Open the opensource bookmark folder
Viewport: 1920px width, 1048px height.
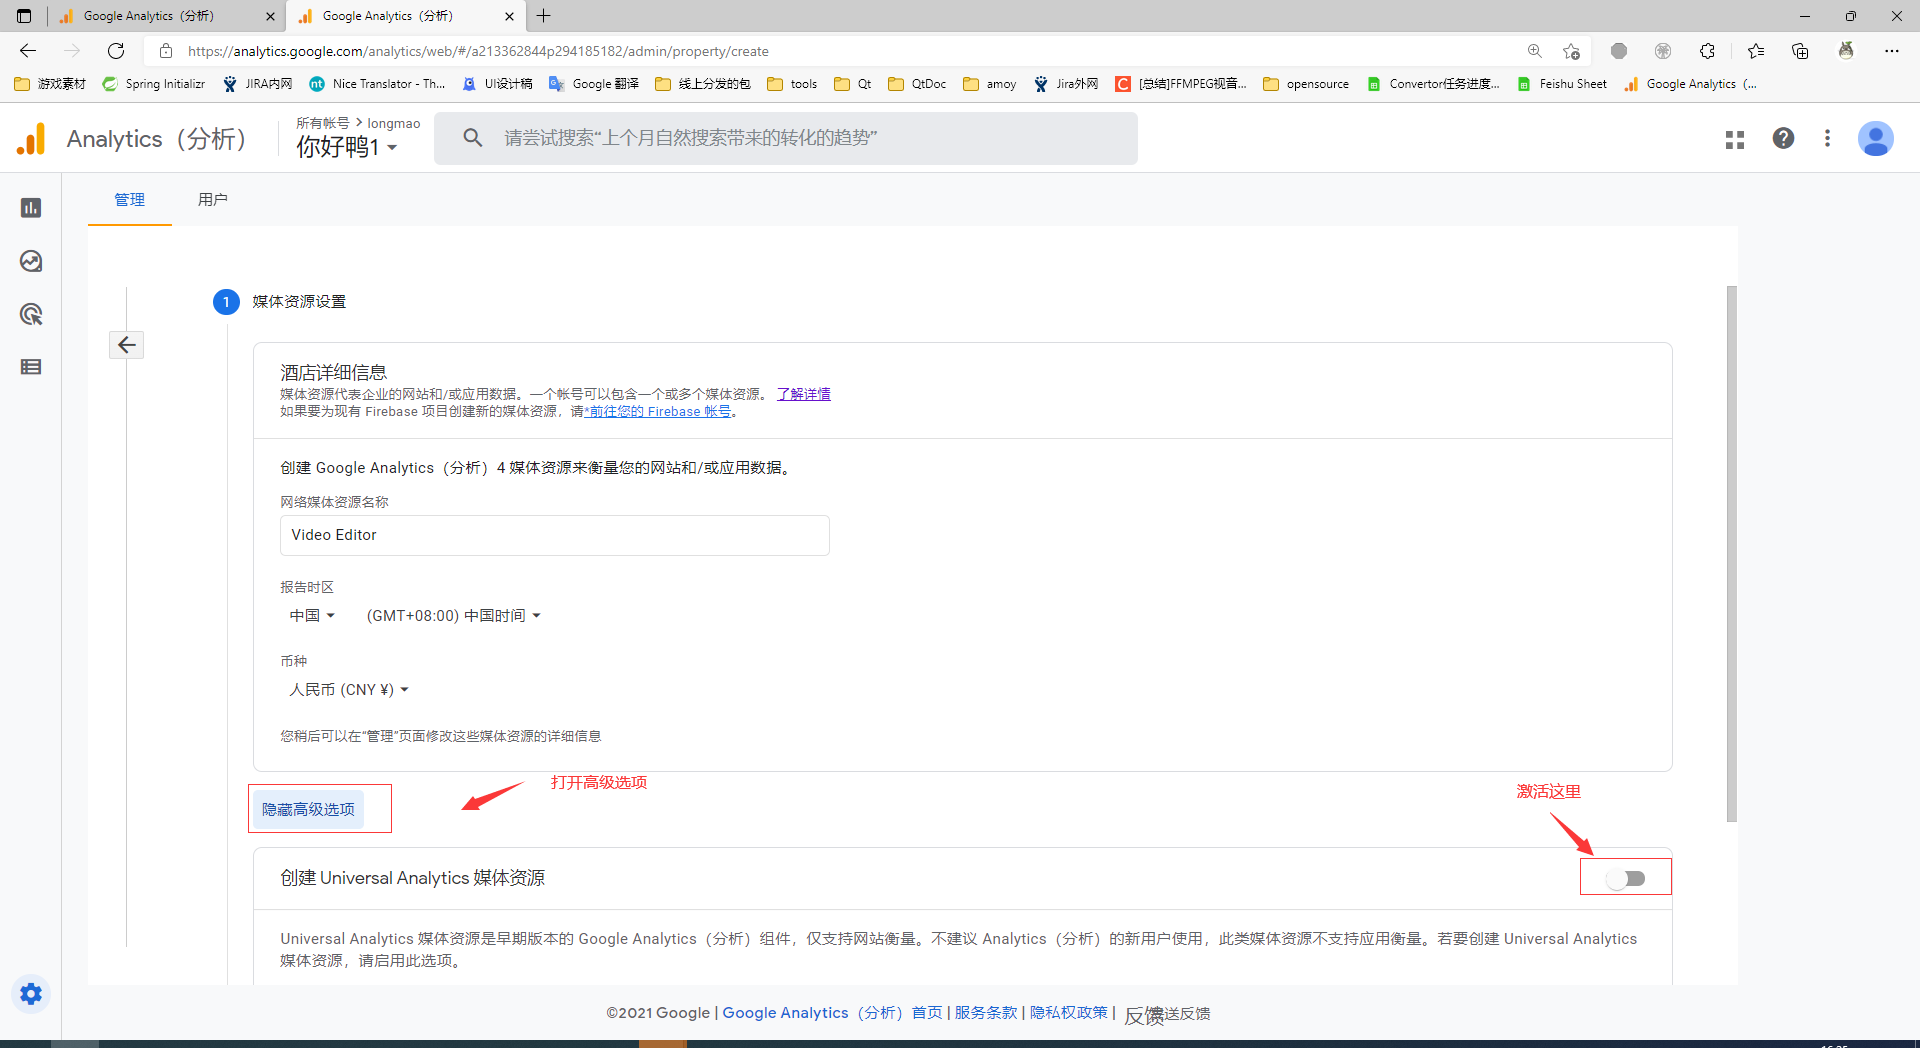(1306, 84)
